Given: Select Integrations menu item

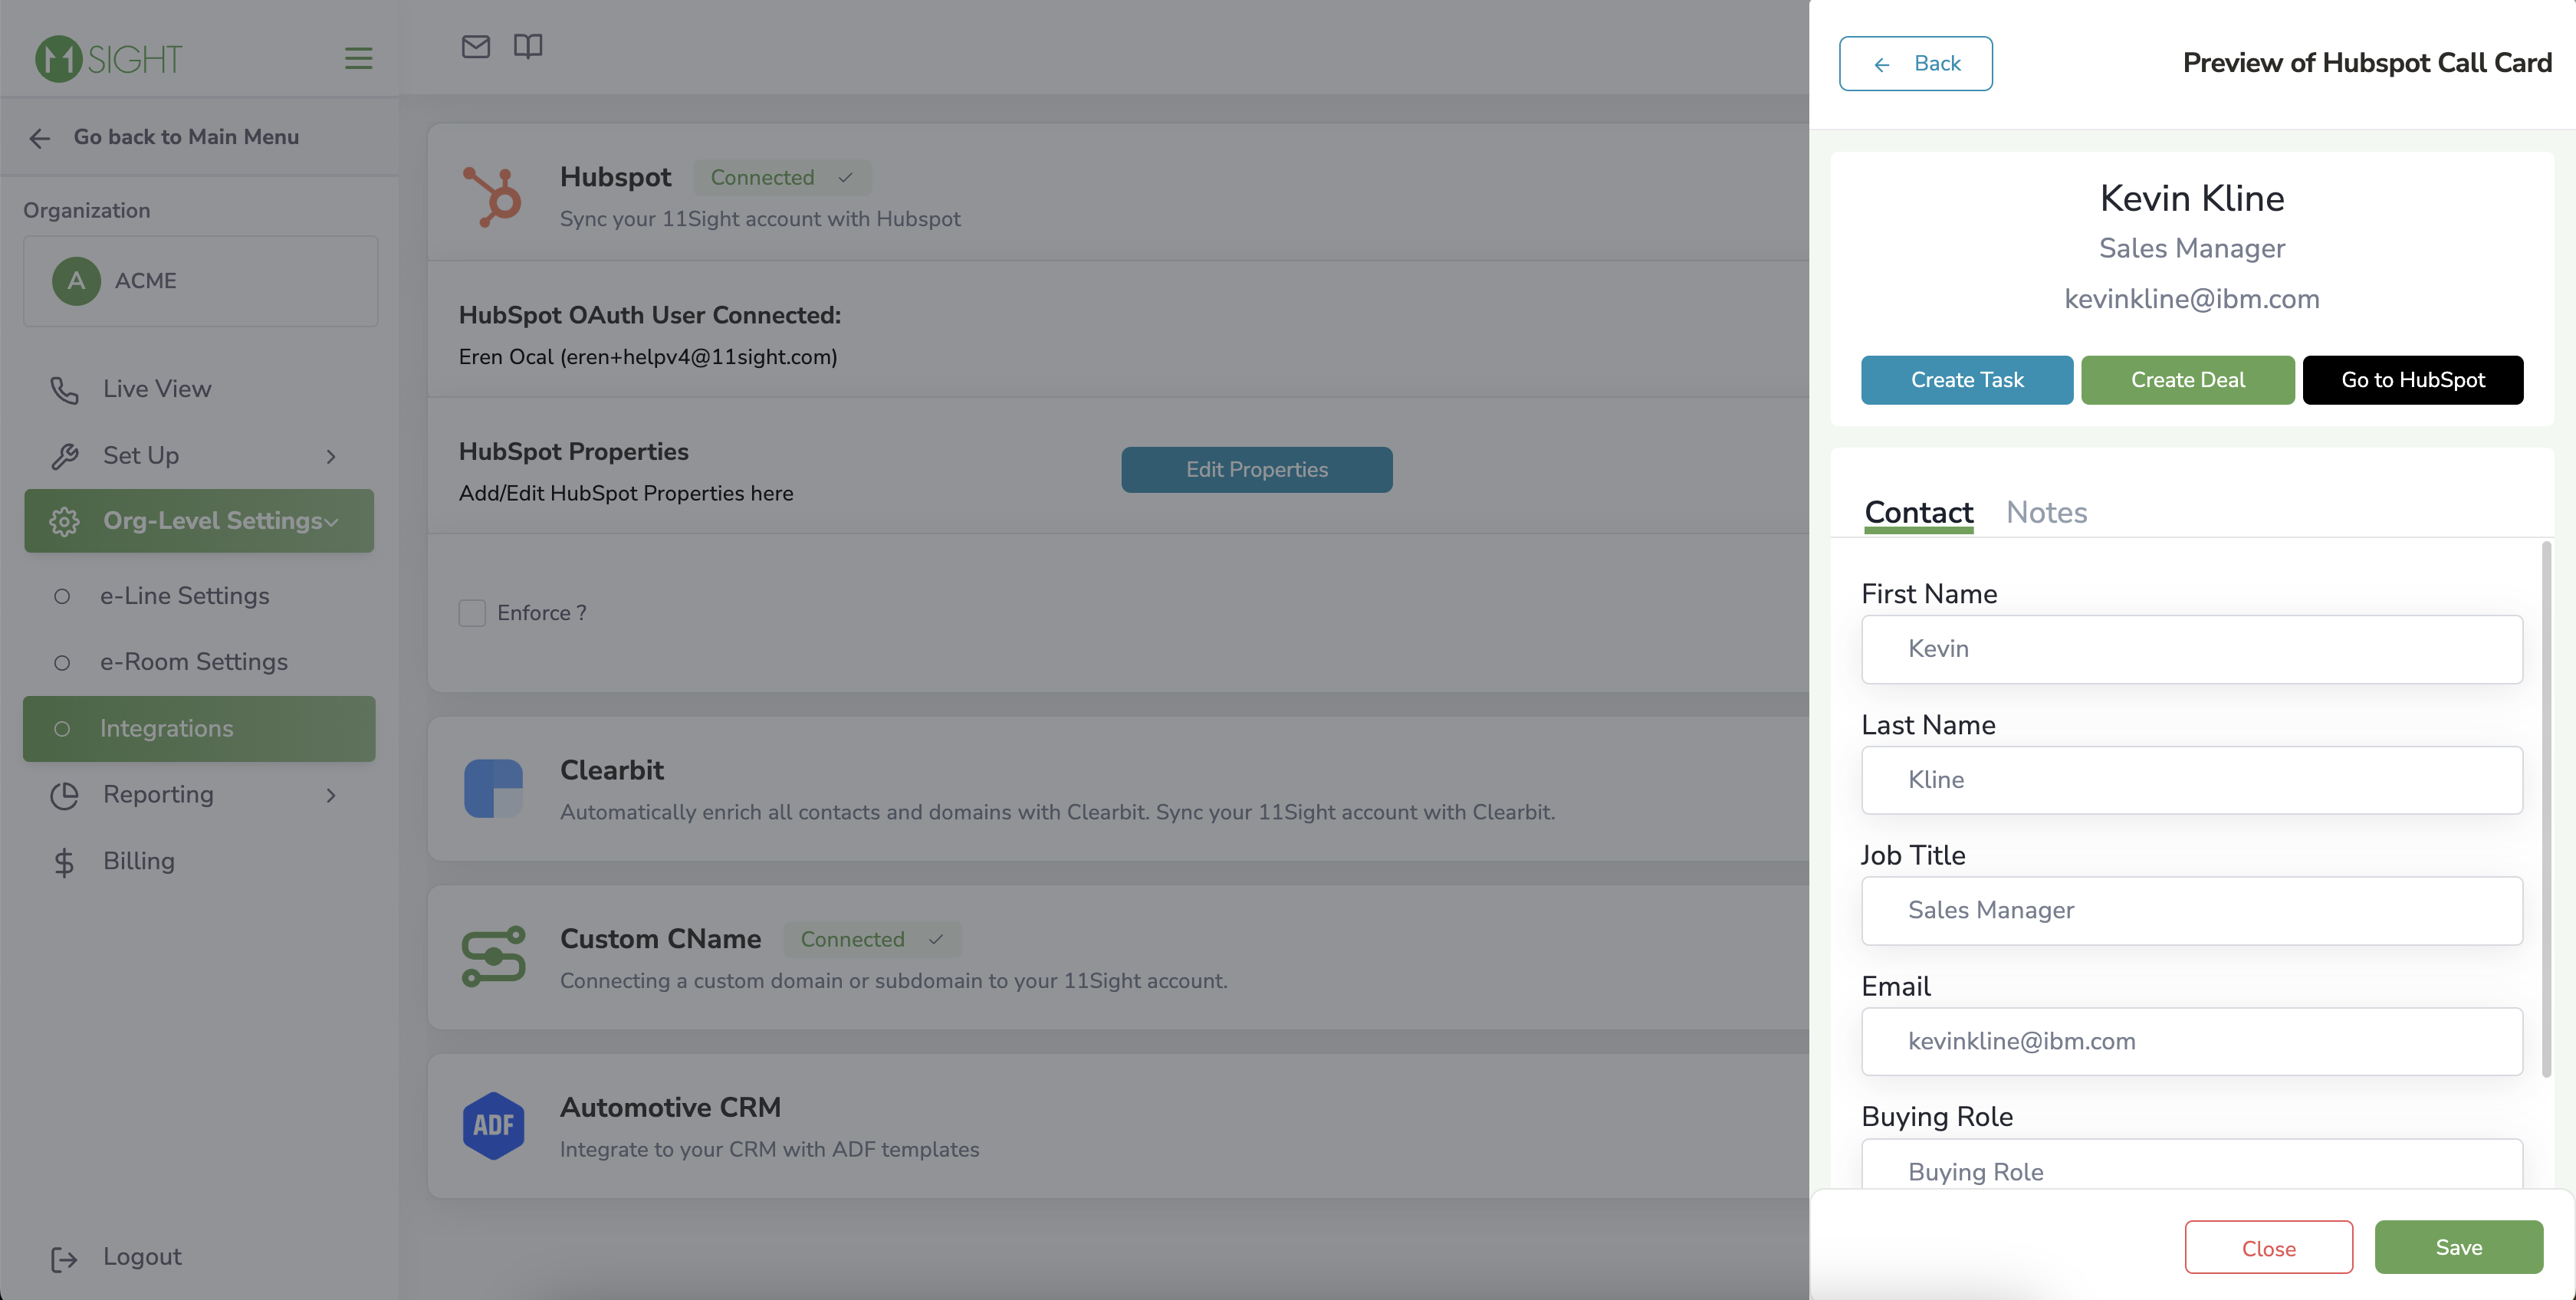Looking at the screenshot, I should click(199, 729).
